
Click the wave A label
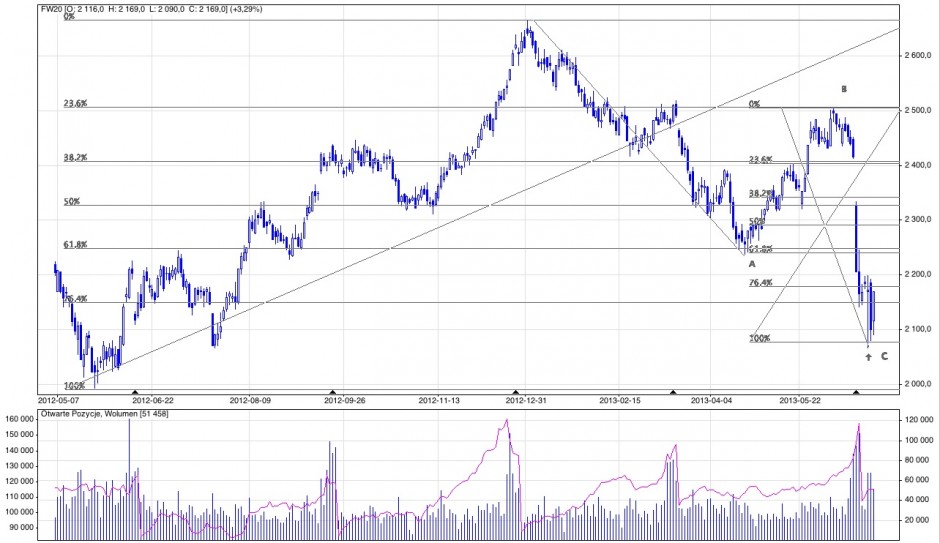751,264
